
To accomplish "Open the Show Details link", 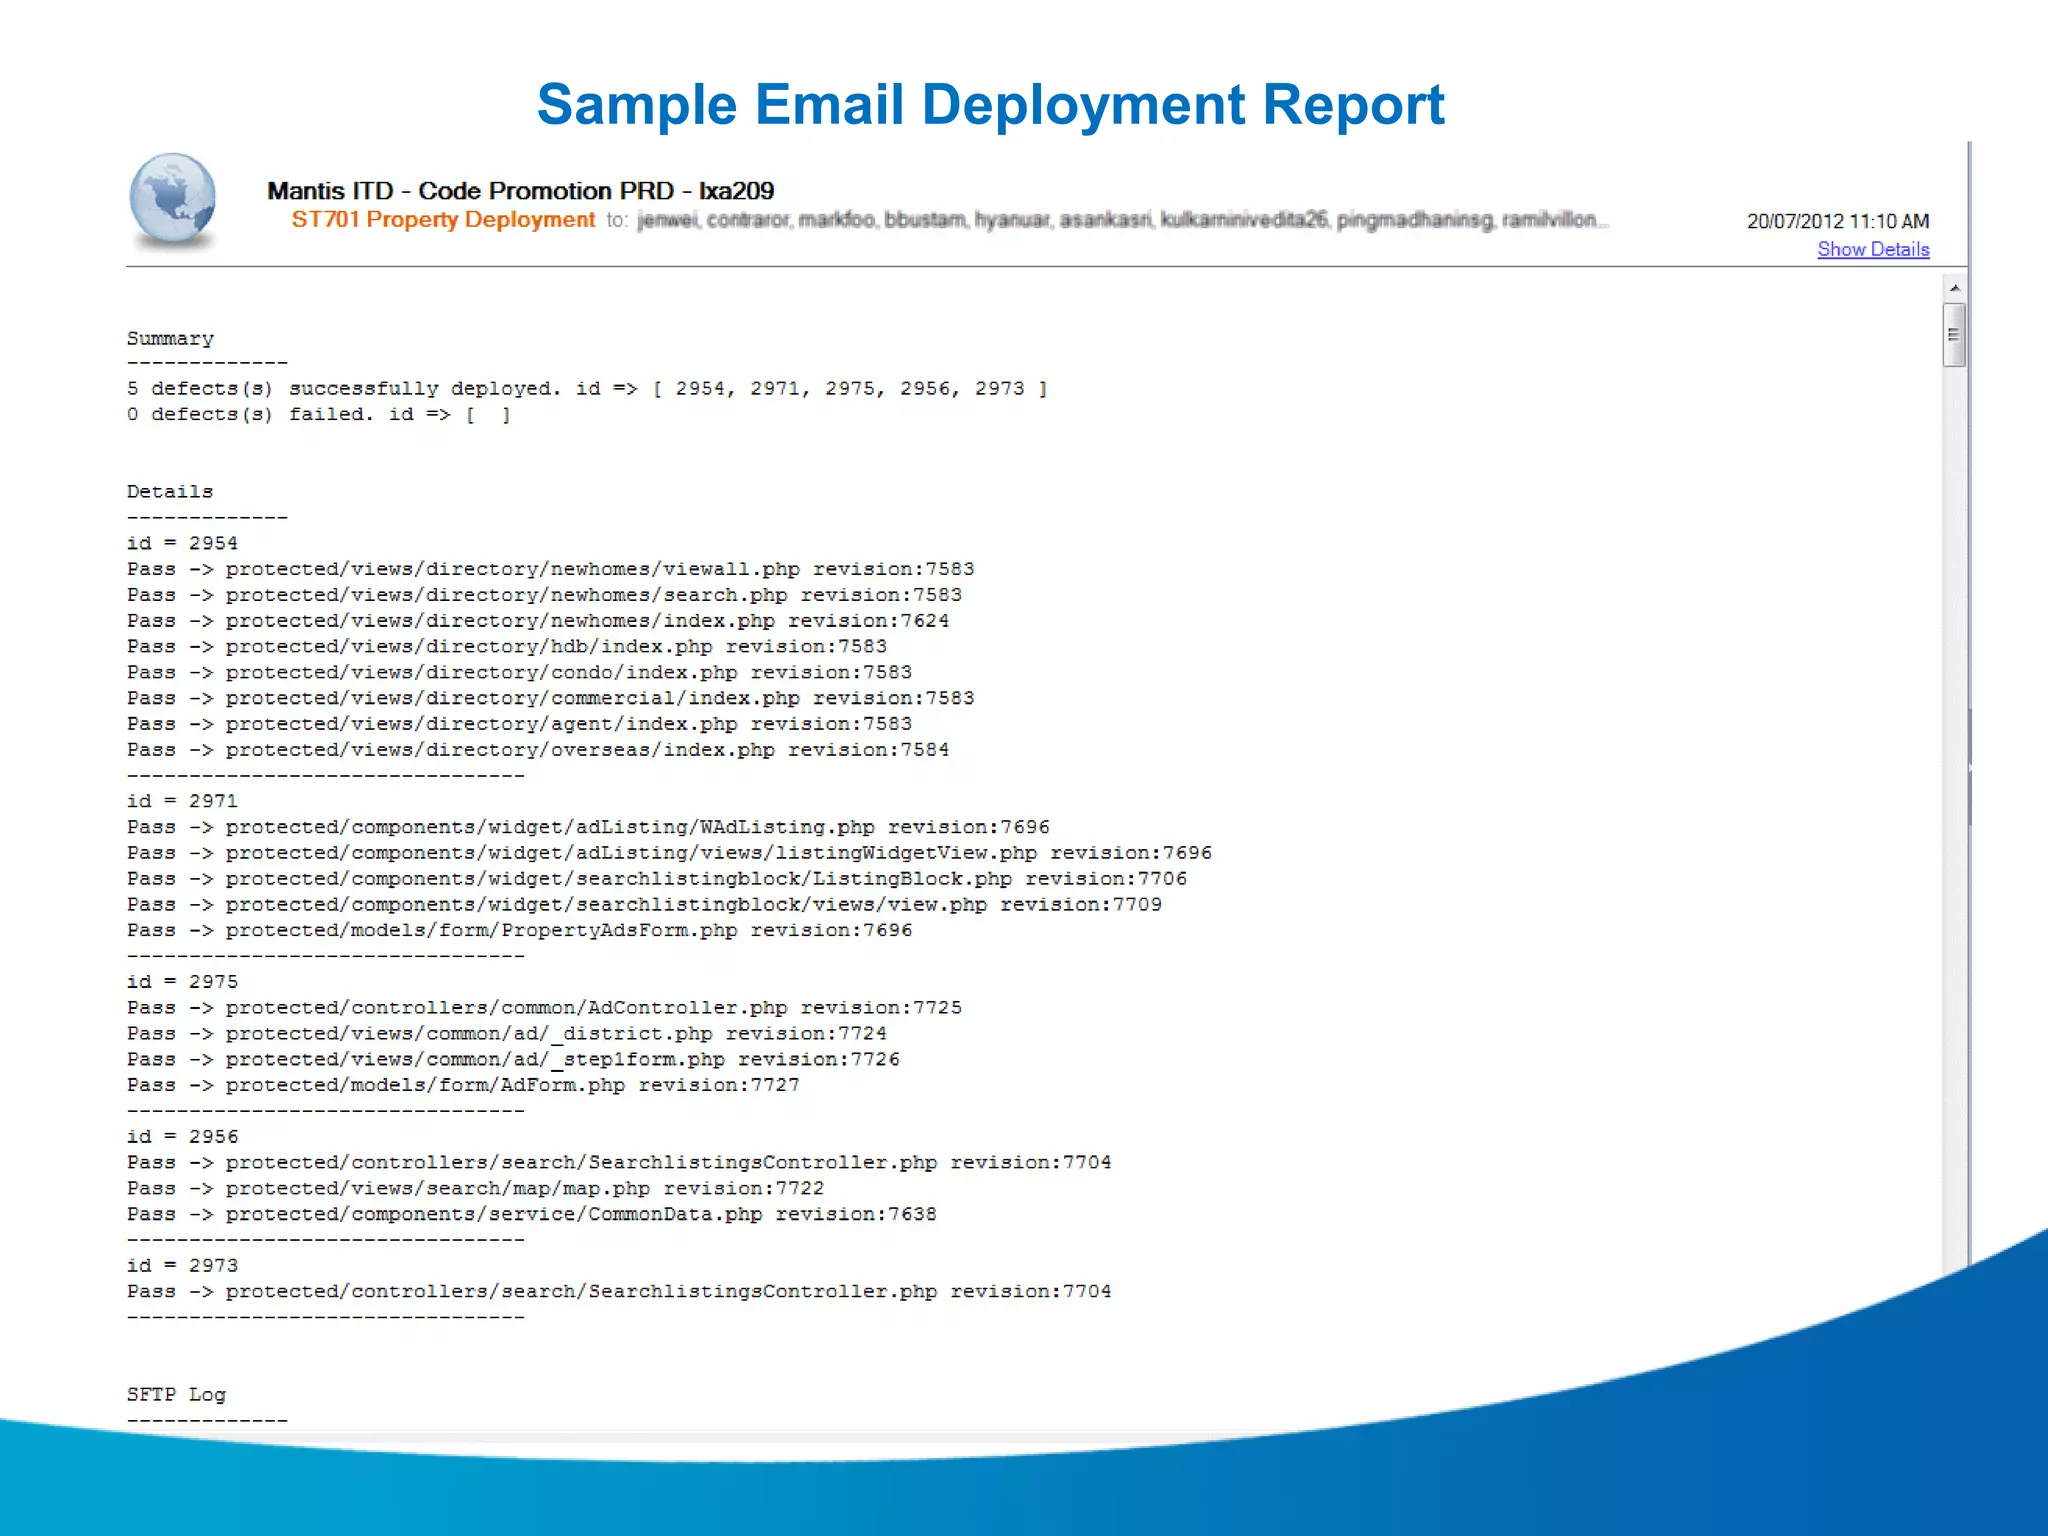I will coord(1872,249).
